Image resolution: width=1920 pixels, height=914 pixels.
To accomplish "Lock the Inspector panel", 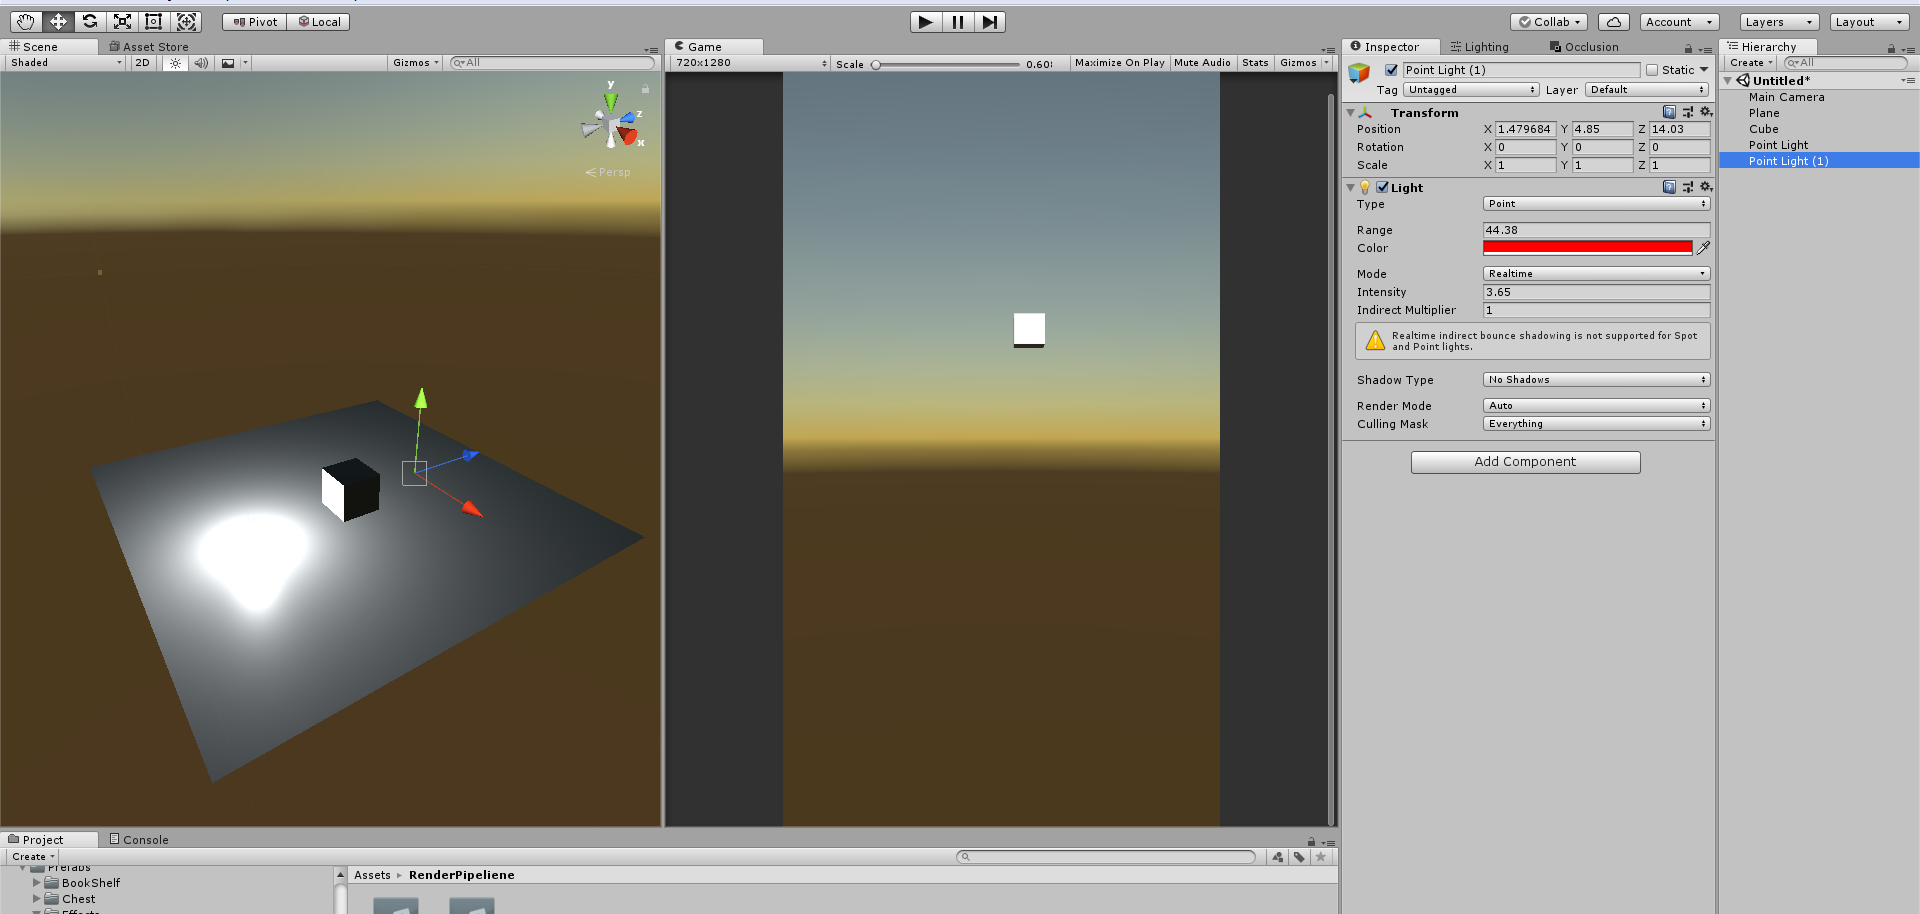I will tap(1688, 48).
